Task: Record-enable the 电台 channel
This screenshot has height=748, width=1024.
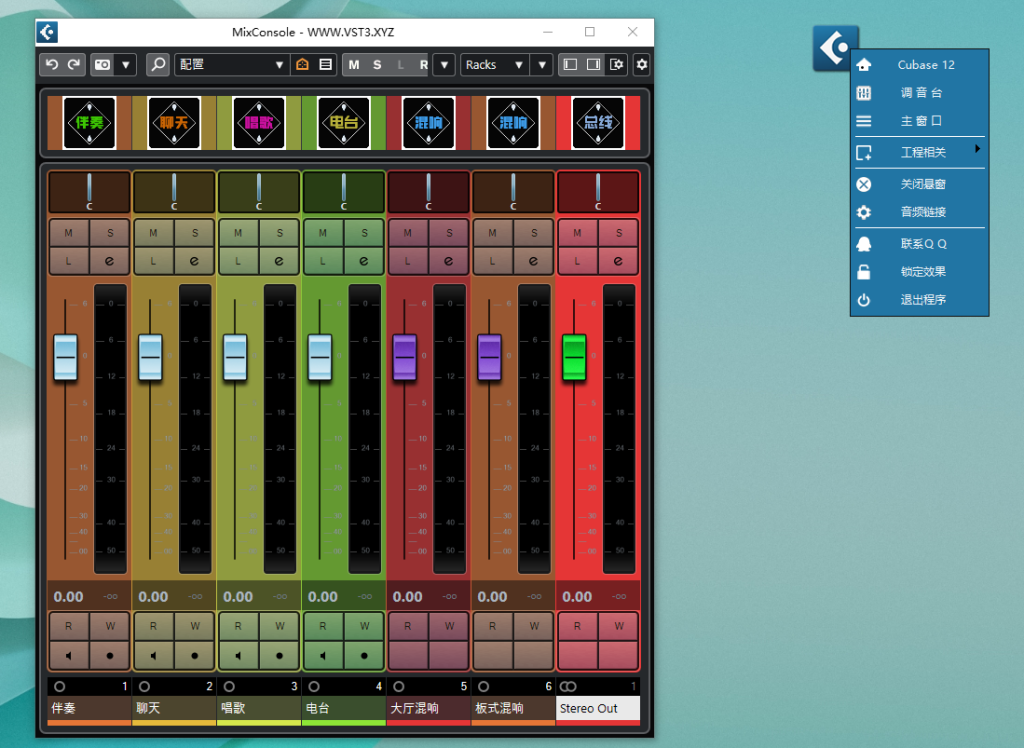Action: (x=364, y=655)
